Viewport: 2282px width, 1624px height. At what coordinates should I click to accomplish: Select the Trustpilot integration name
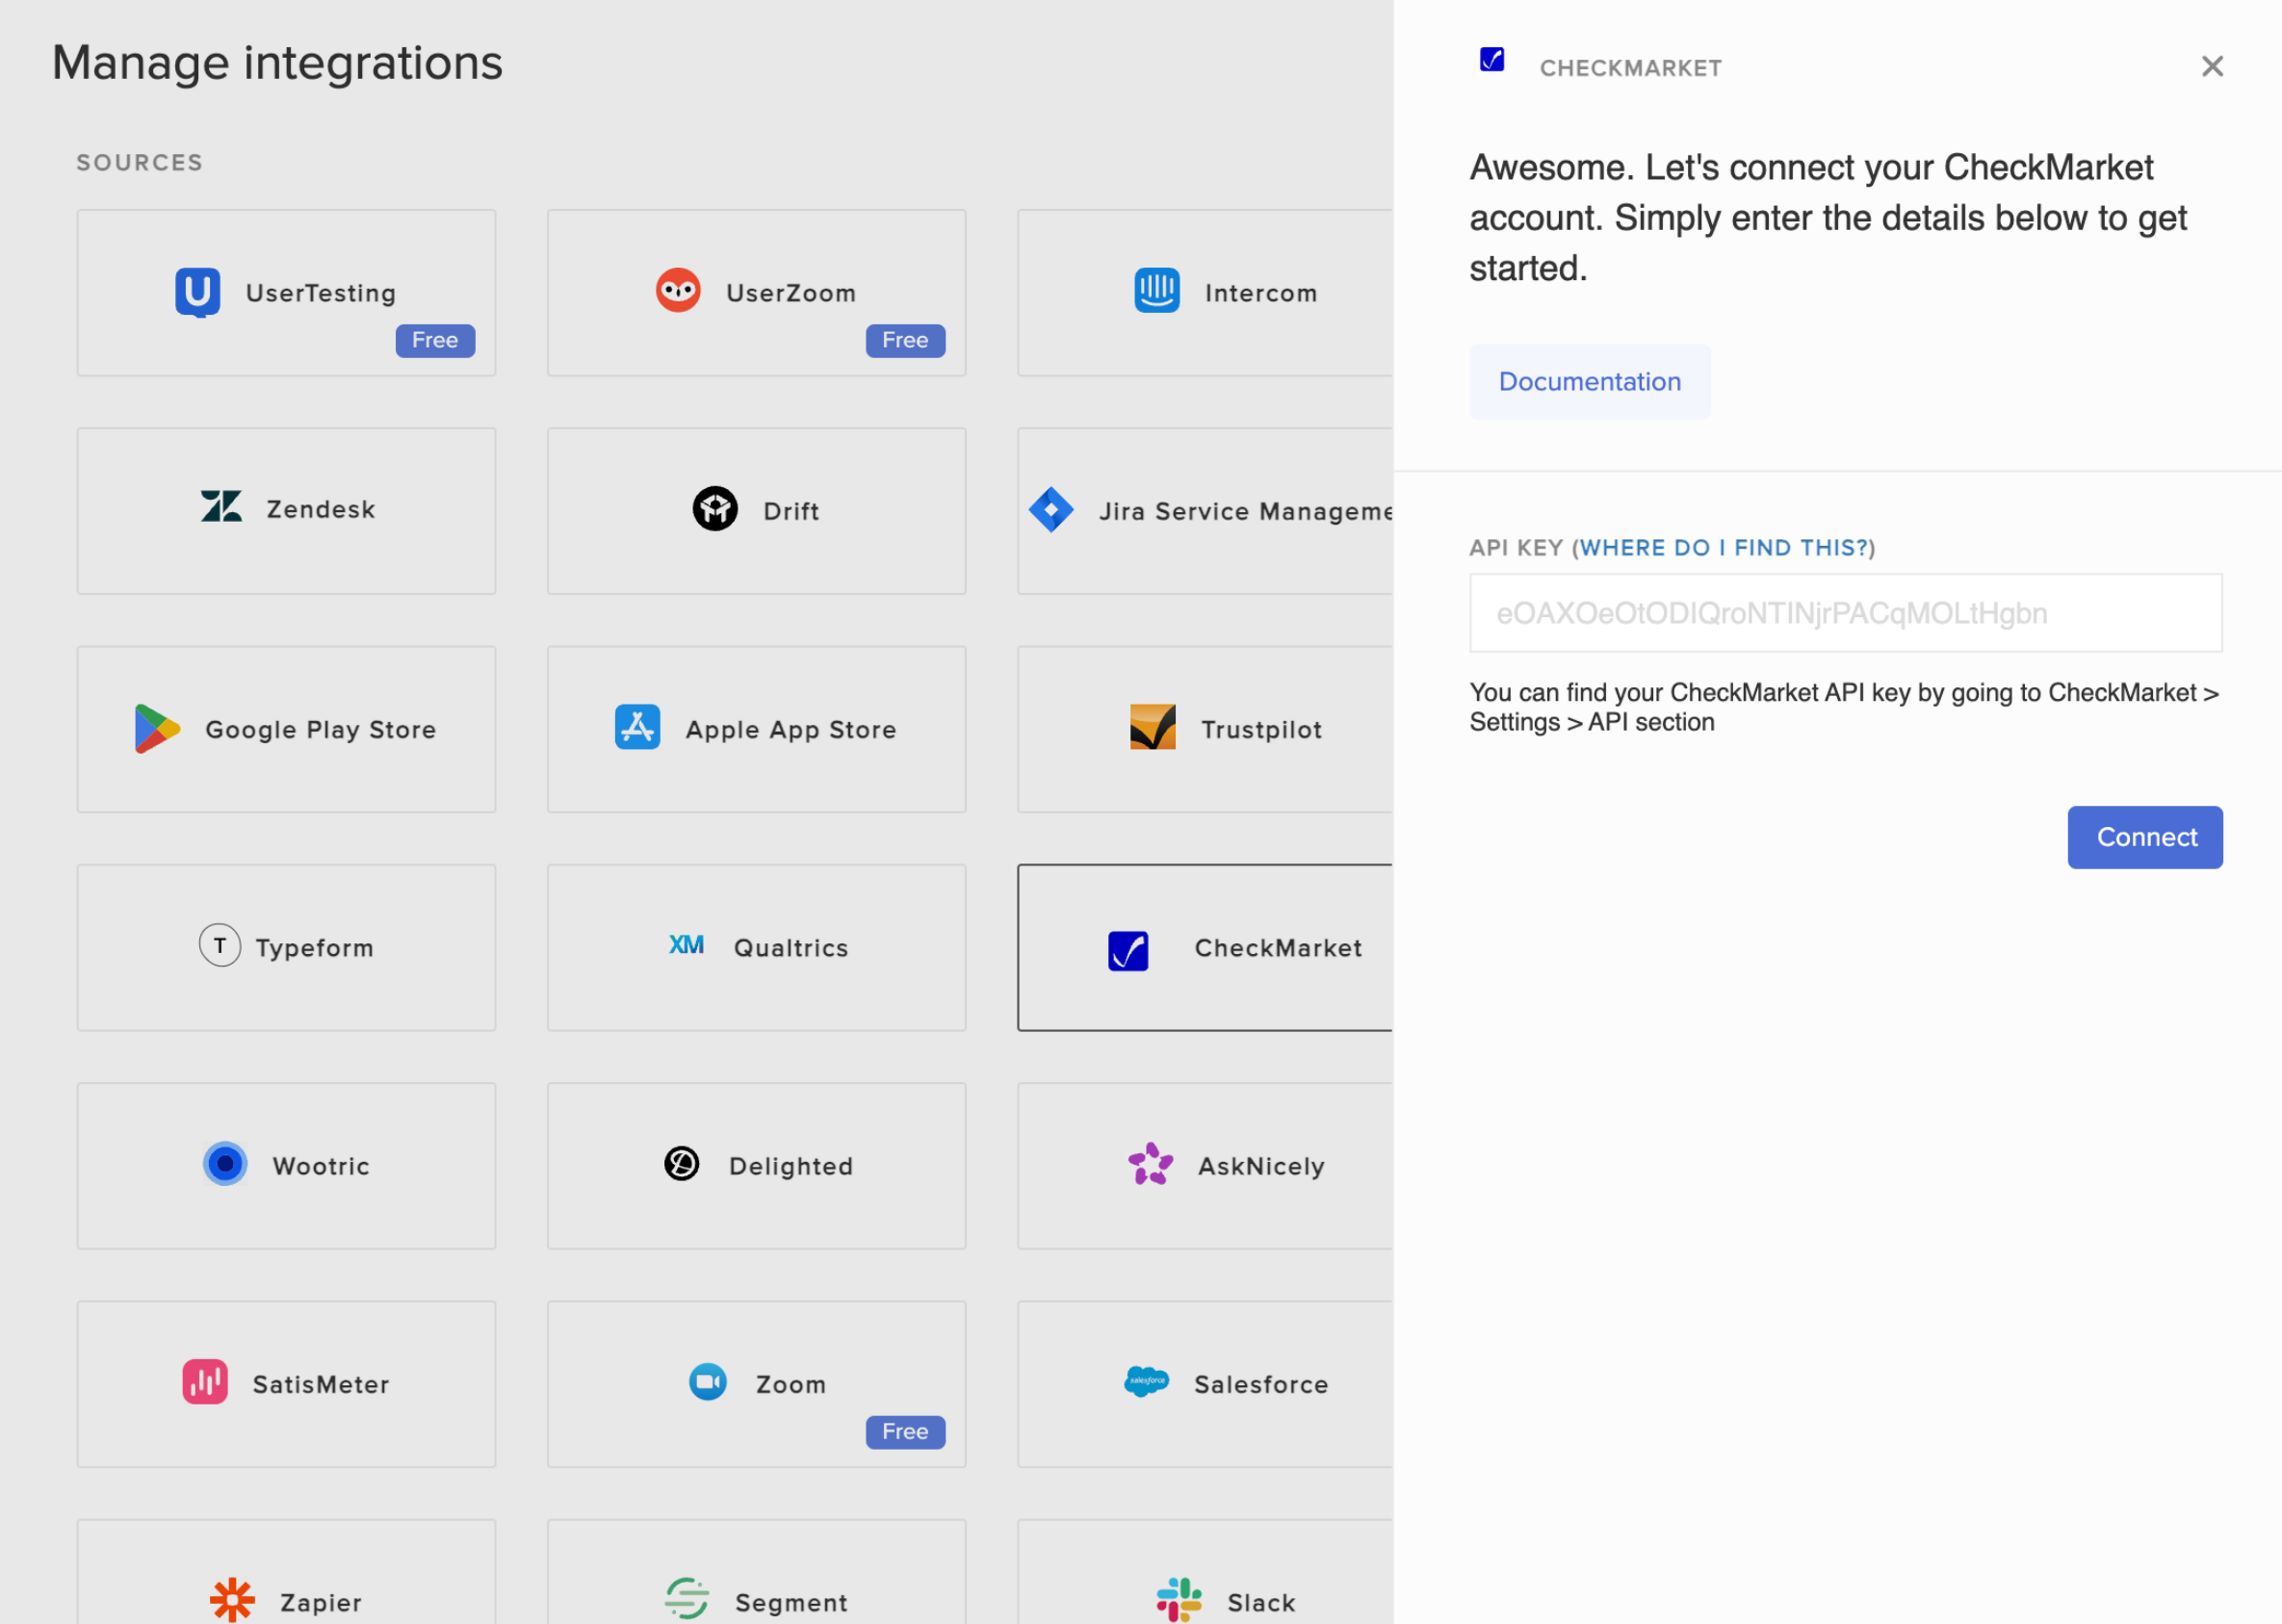point(1261,730)
